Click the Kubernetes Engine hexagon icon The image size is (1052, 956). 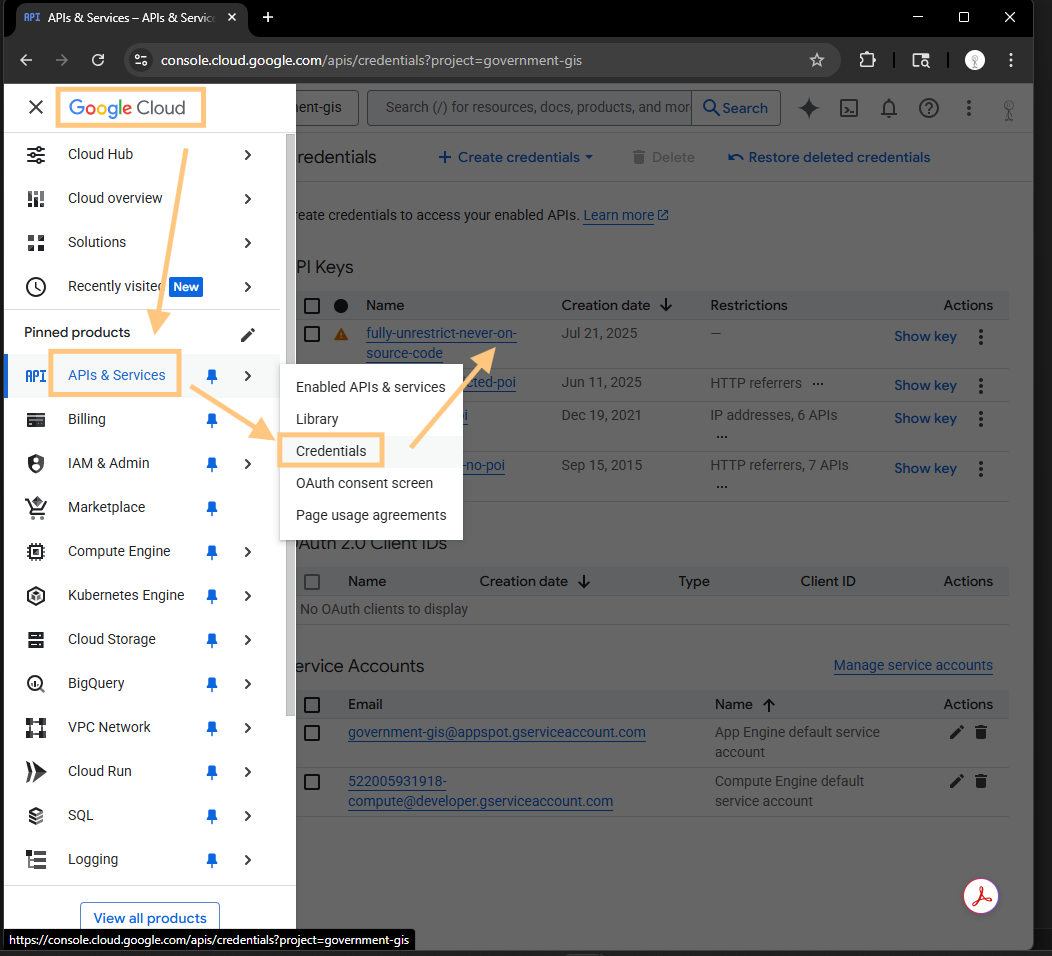pos(36,596)
